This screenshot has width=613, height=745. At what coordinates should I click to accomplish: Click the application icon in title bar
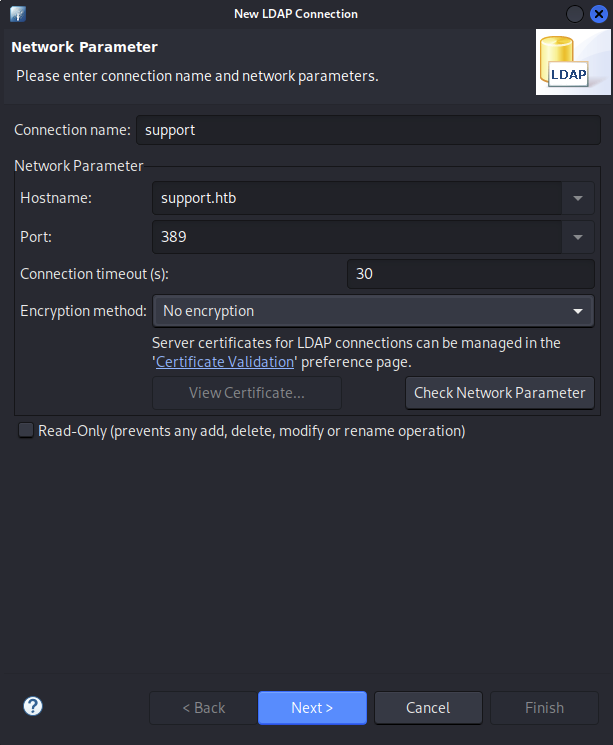[18, 14]
